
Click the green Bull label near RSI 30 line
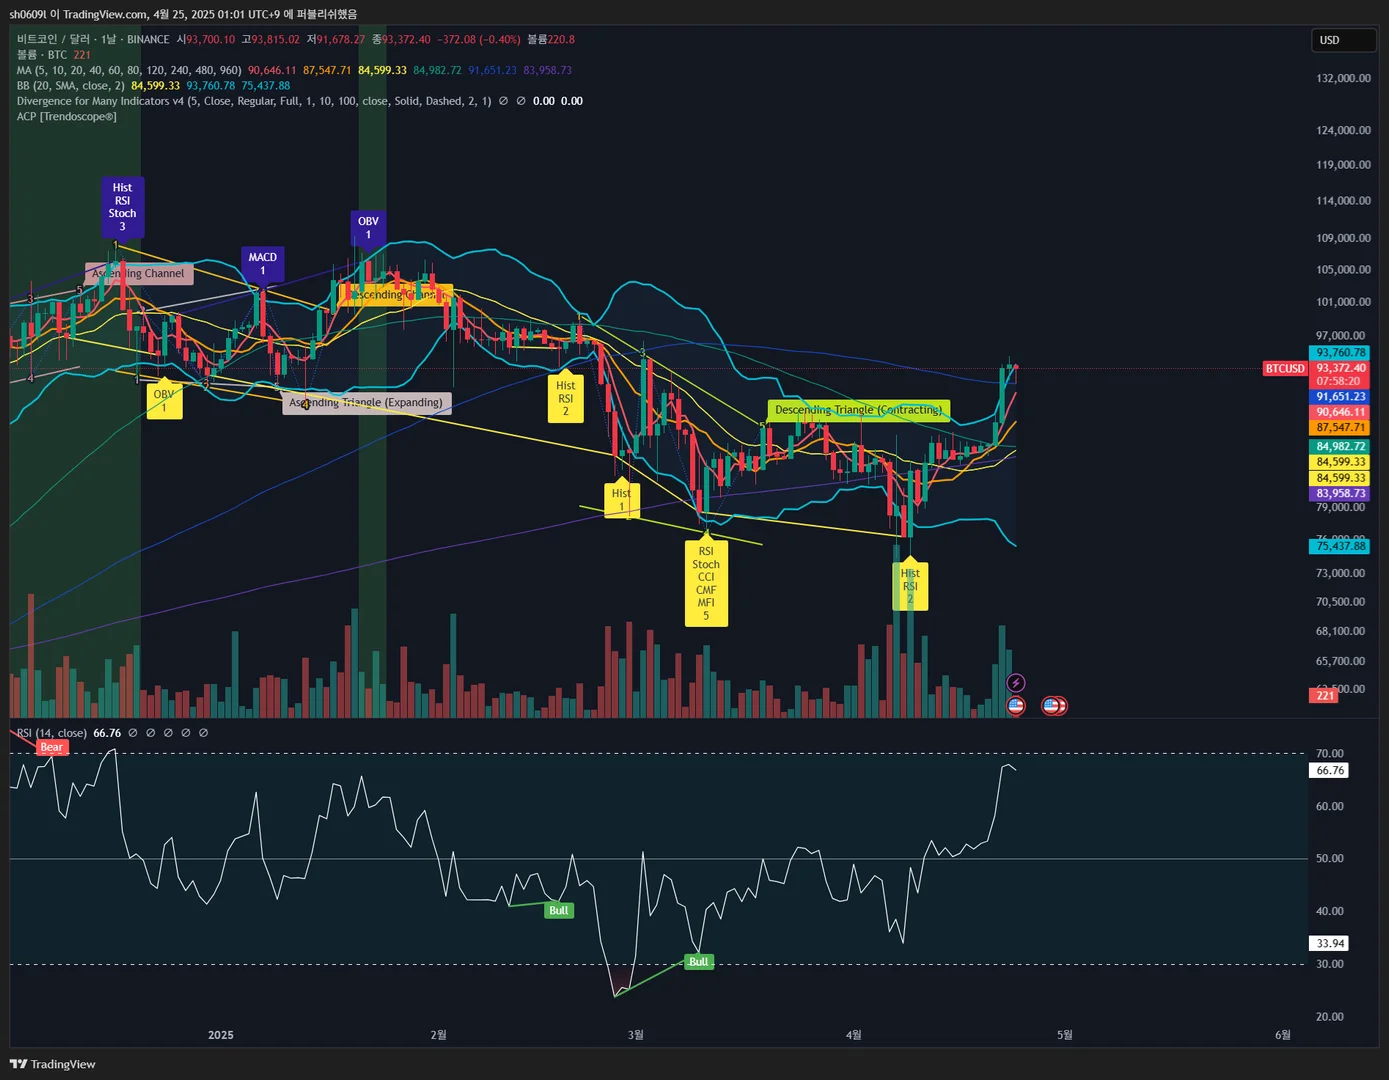698,962
